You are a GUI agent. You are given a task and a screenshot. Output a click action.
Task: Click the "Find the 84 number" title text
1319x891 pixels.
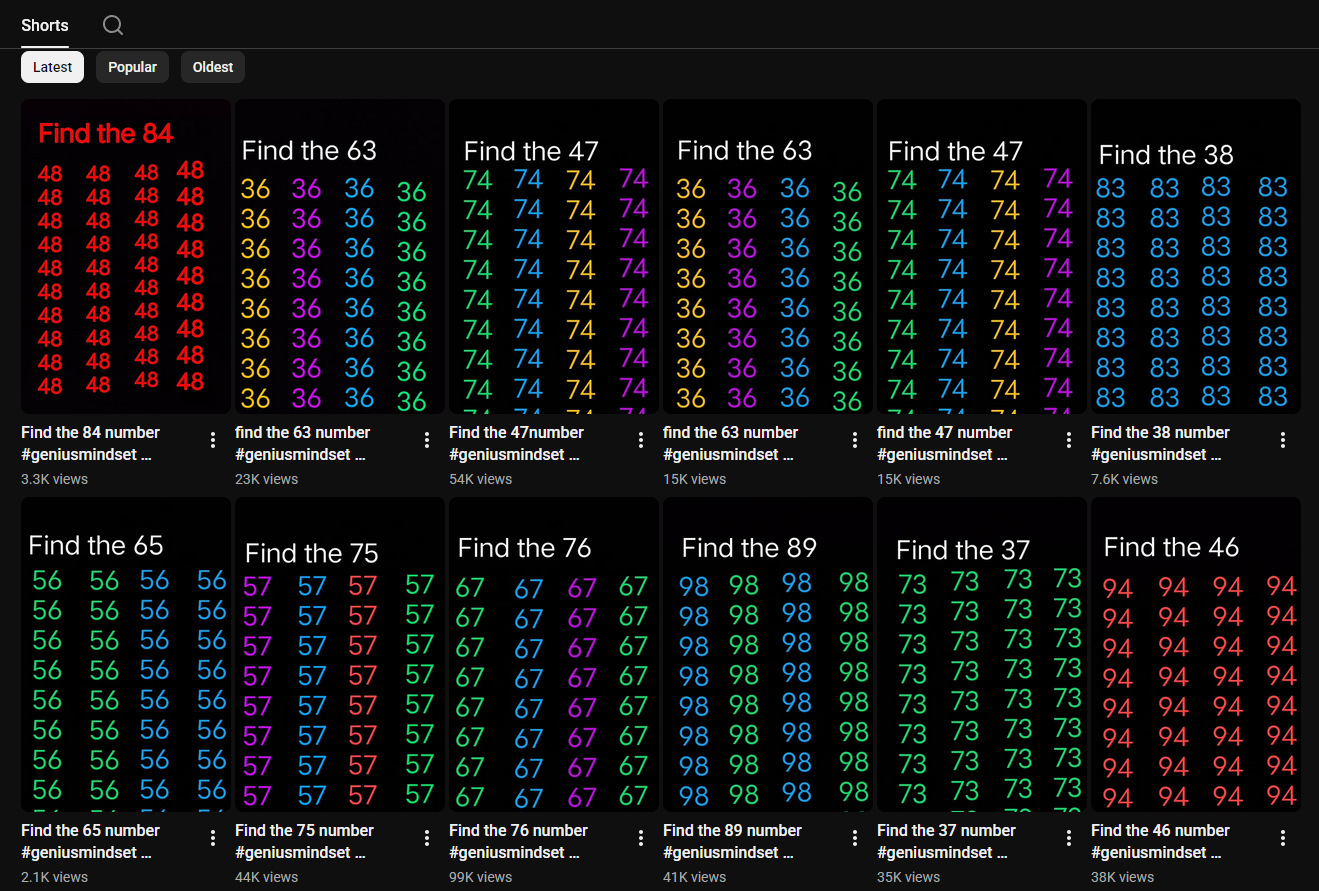coord(90,432)
